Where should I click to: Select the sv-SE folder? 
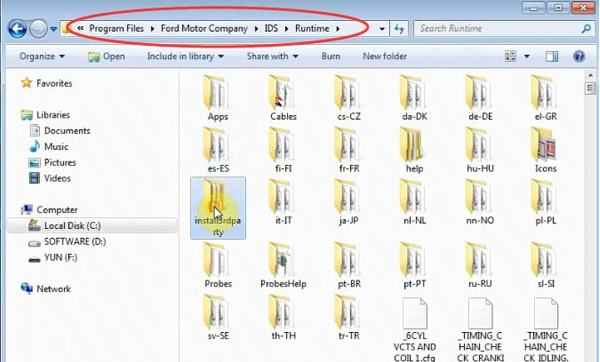[218, 318]
